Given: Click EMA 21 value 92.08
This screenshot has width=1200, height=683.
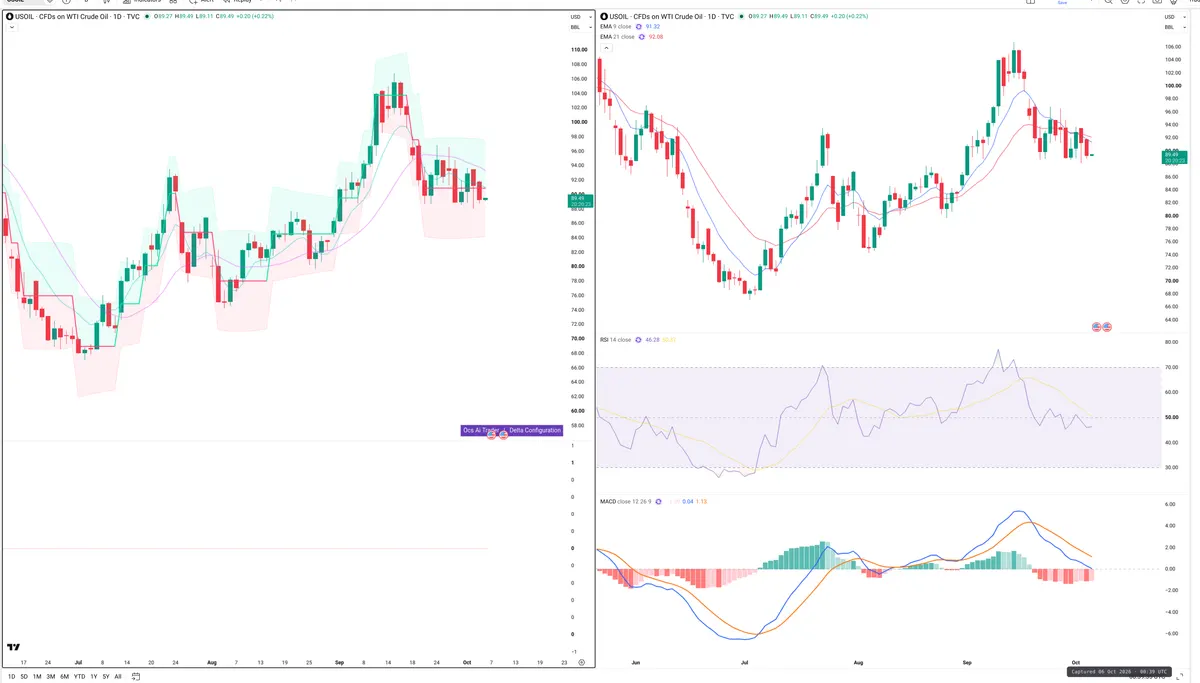Looking at the screenshot, I should click(656, 37).
